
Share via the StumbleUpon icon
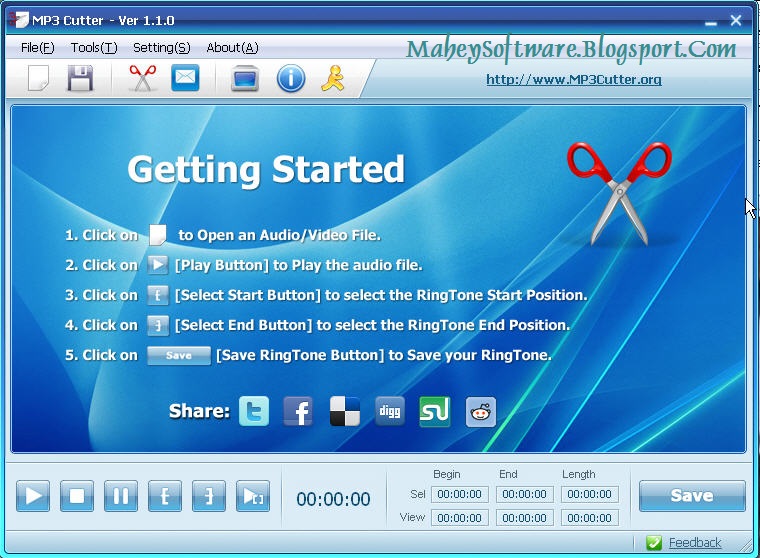(x=435, y=411)
